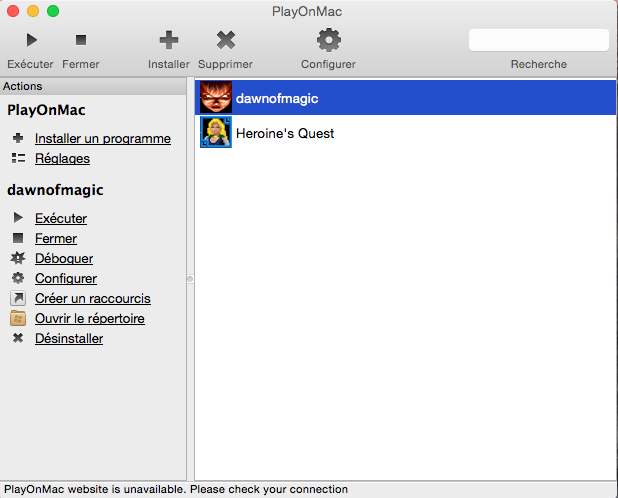Click the Fermer link in sidebar
618x498 pixels.
56,238
